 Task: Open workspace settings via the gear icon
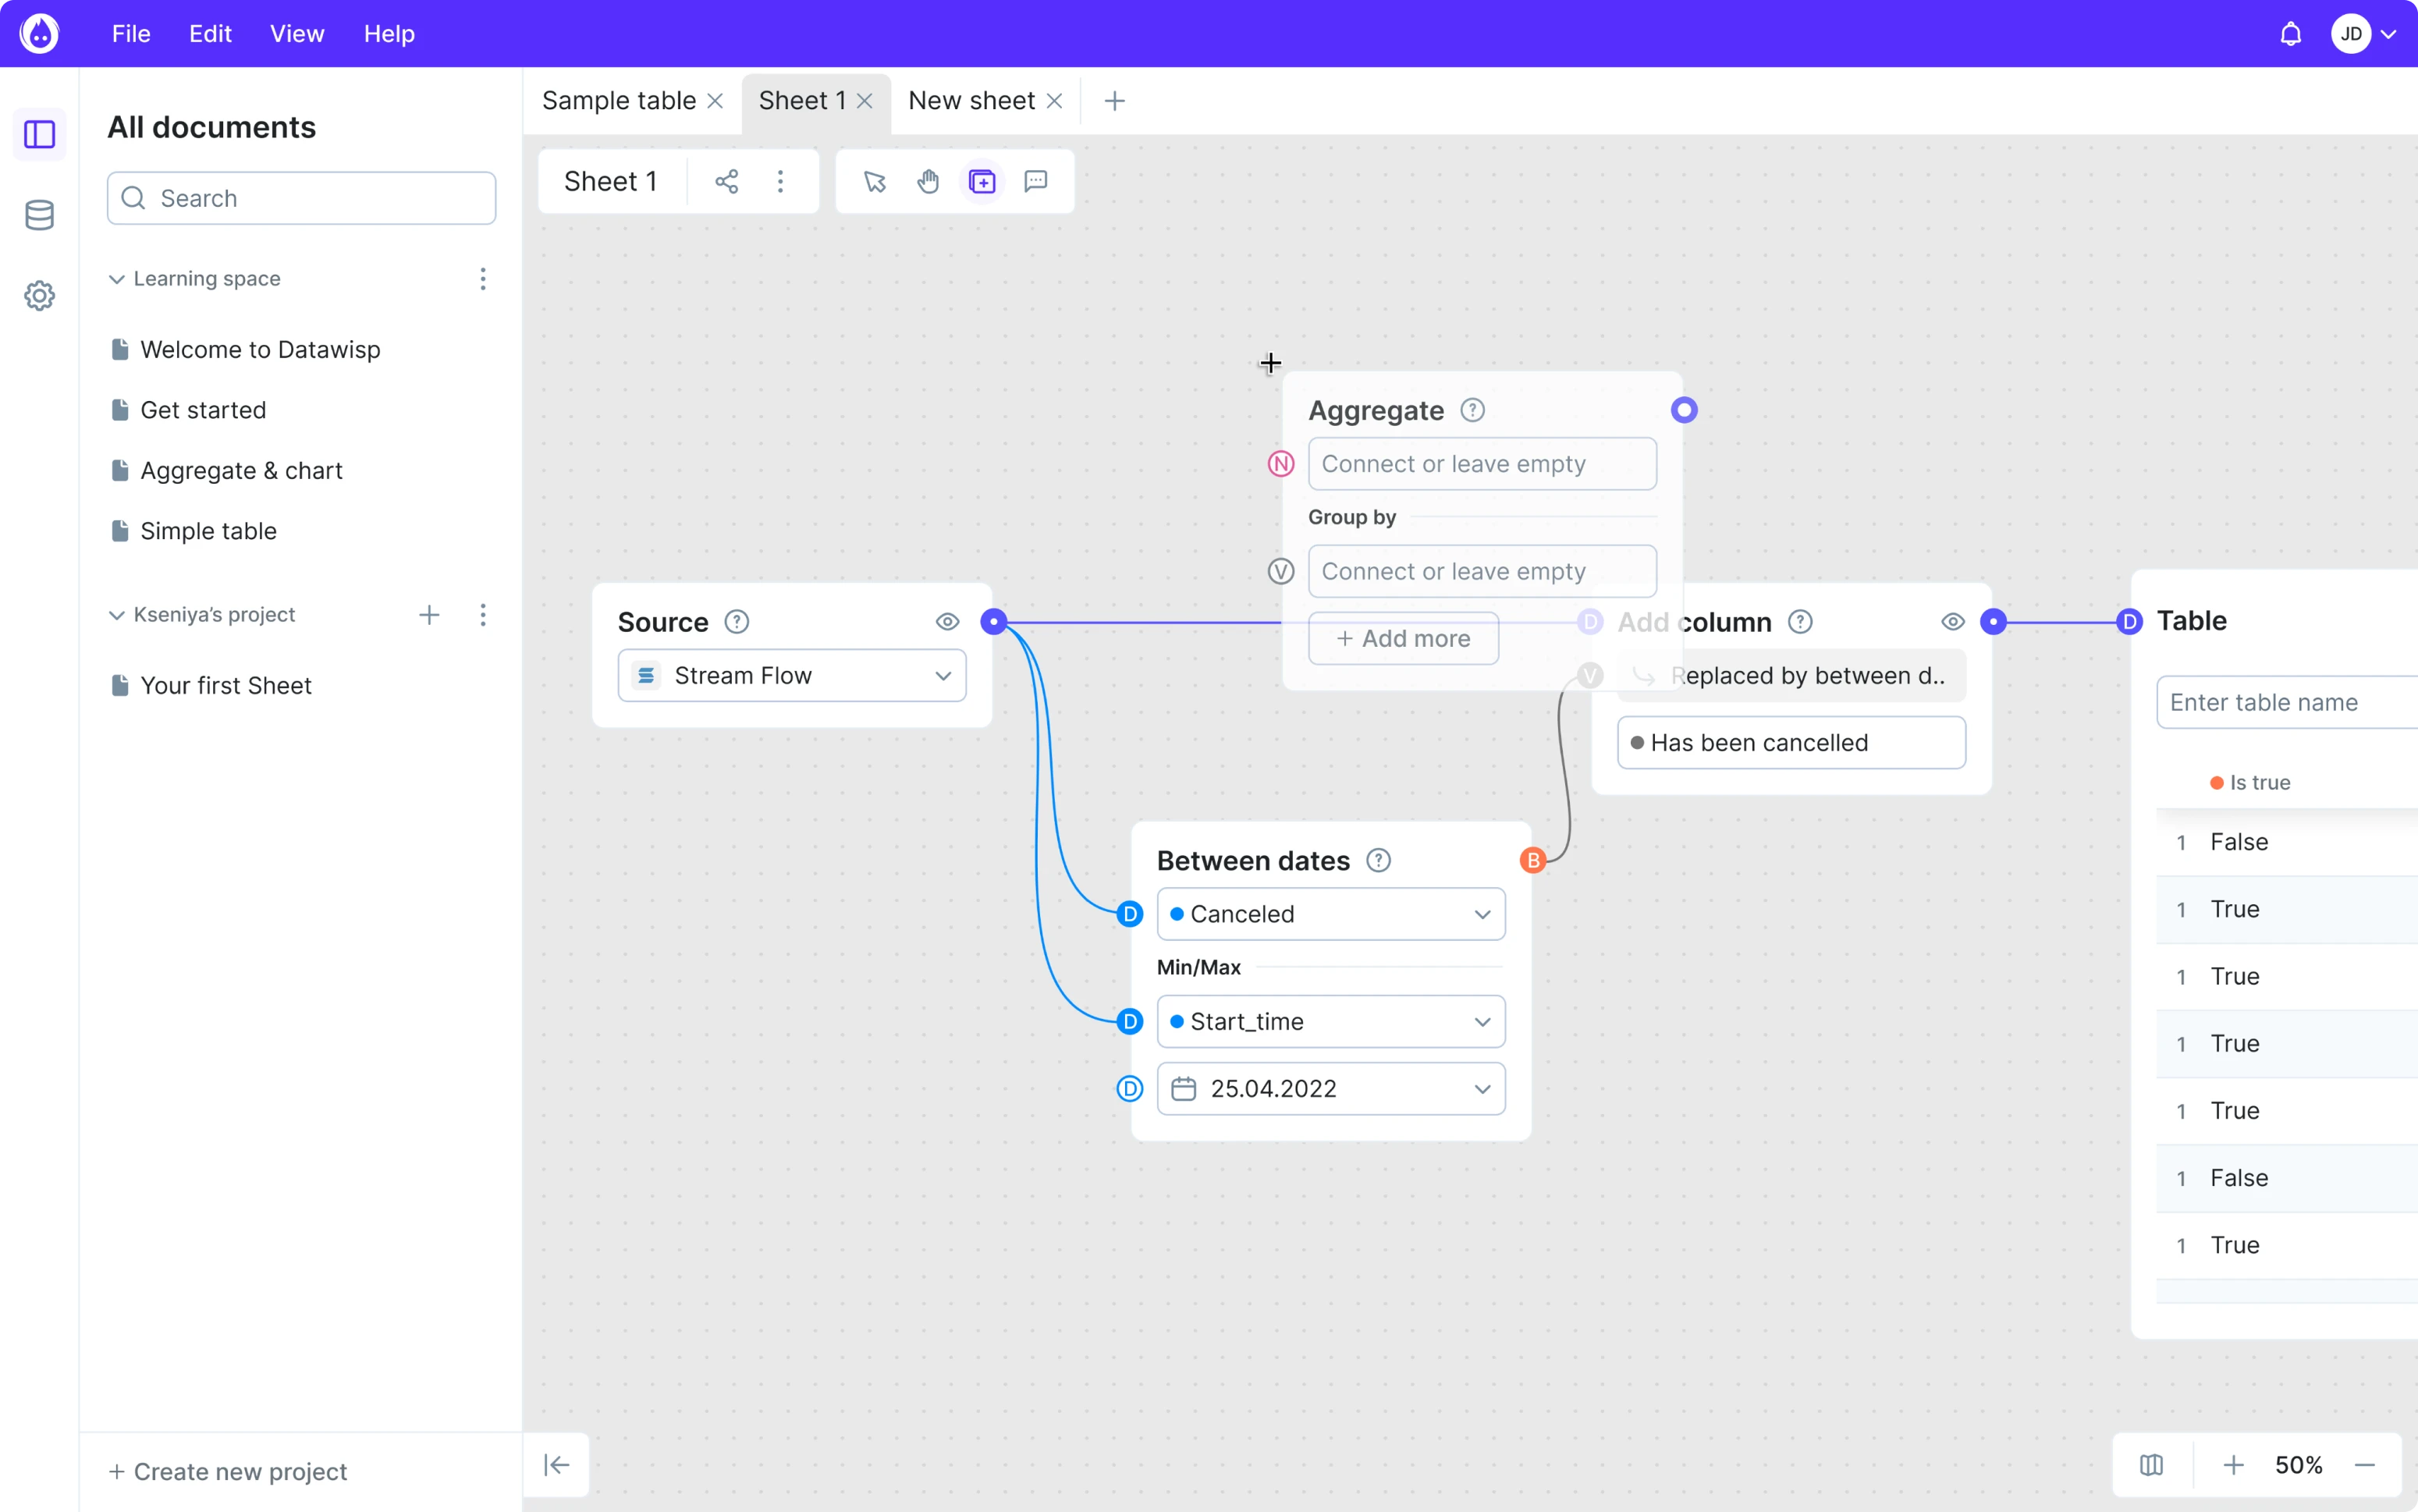pyautogui.click(x=39, y=295)
